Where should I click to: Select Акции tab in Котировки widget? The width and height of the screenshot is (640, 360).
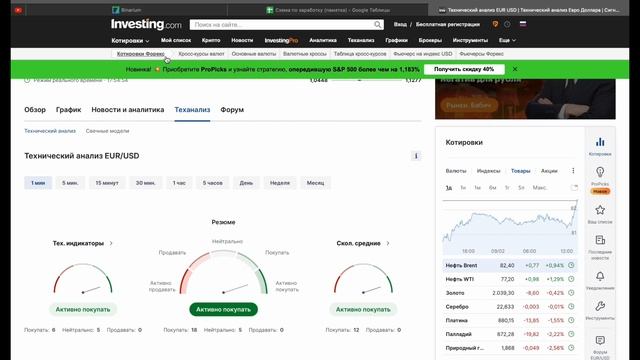(549, 171)
